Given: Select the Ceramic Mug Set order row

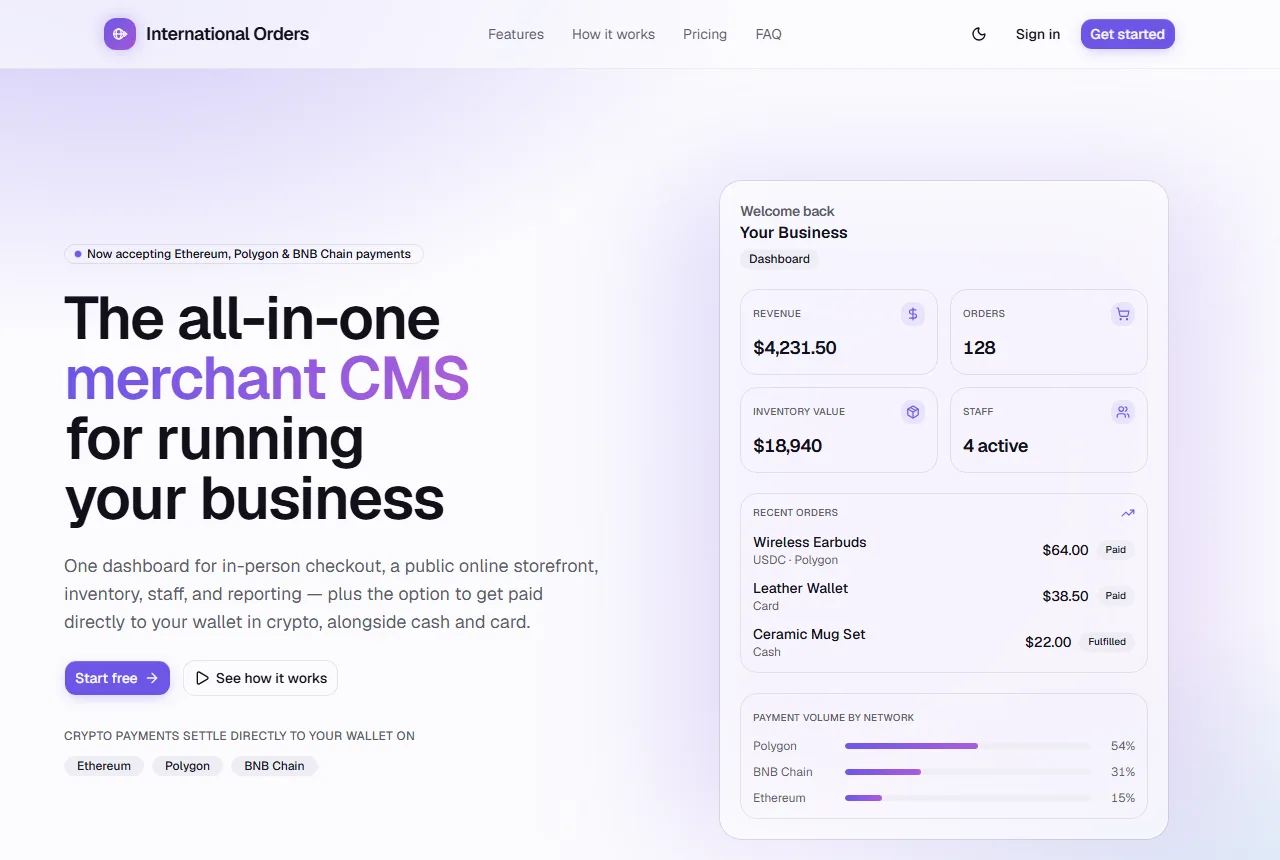Looking at the screenshot, I should (x=944, y=642).
